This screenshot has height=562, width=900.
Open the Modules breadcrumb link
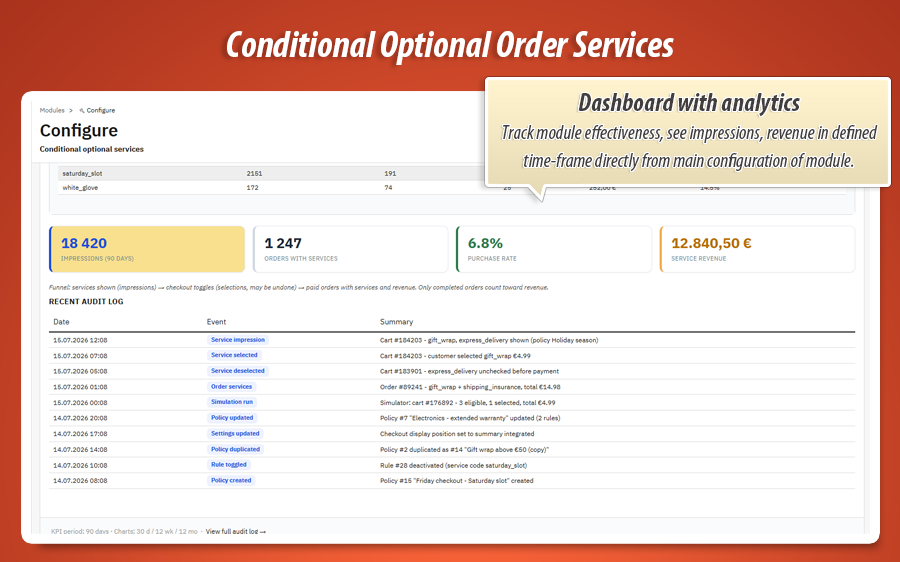click(52, 110)
